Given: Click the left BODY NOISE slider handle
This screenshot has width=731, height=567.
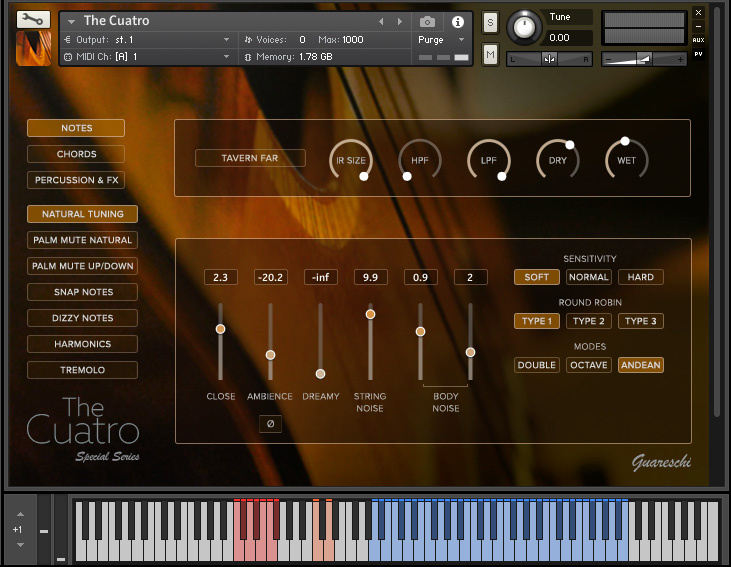Looking at the screenshot, I should [x=421, y=332].
